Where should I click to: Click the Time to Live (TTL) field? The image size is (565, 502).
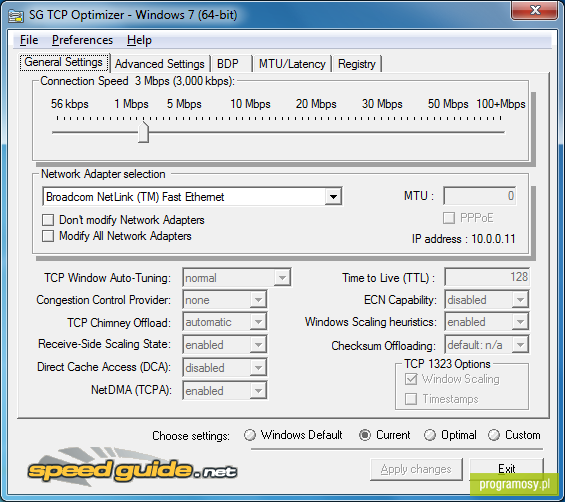pos(487,277)
